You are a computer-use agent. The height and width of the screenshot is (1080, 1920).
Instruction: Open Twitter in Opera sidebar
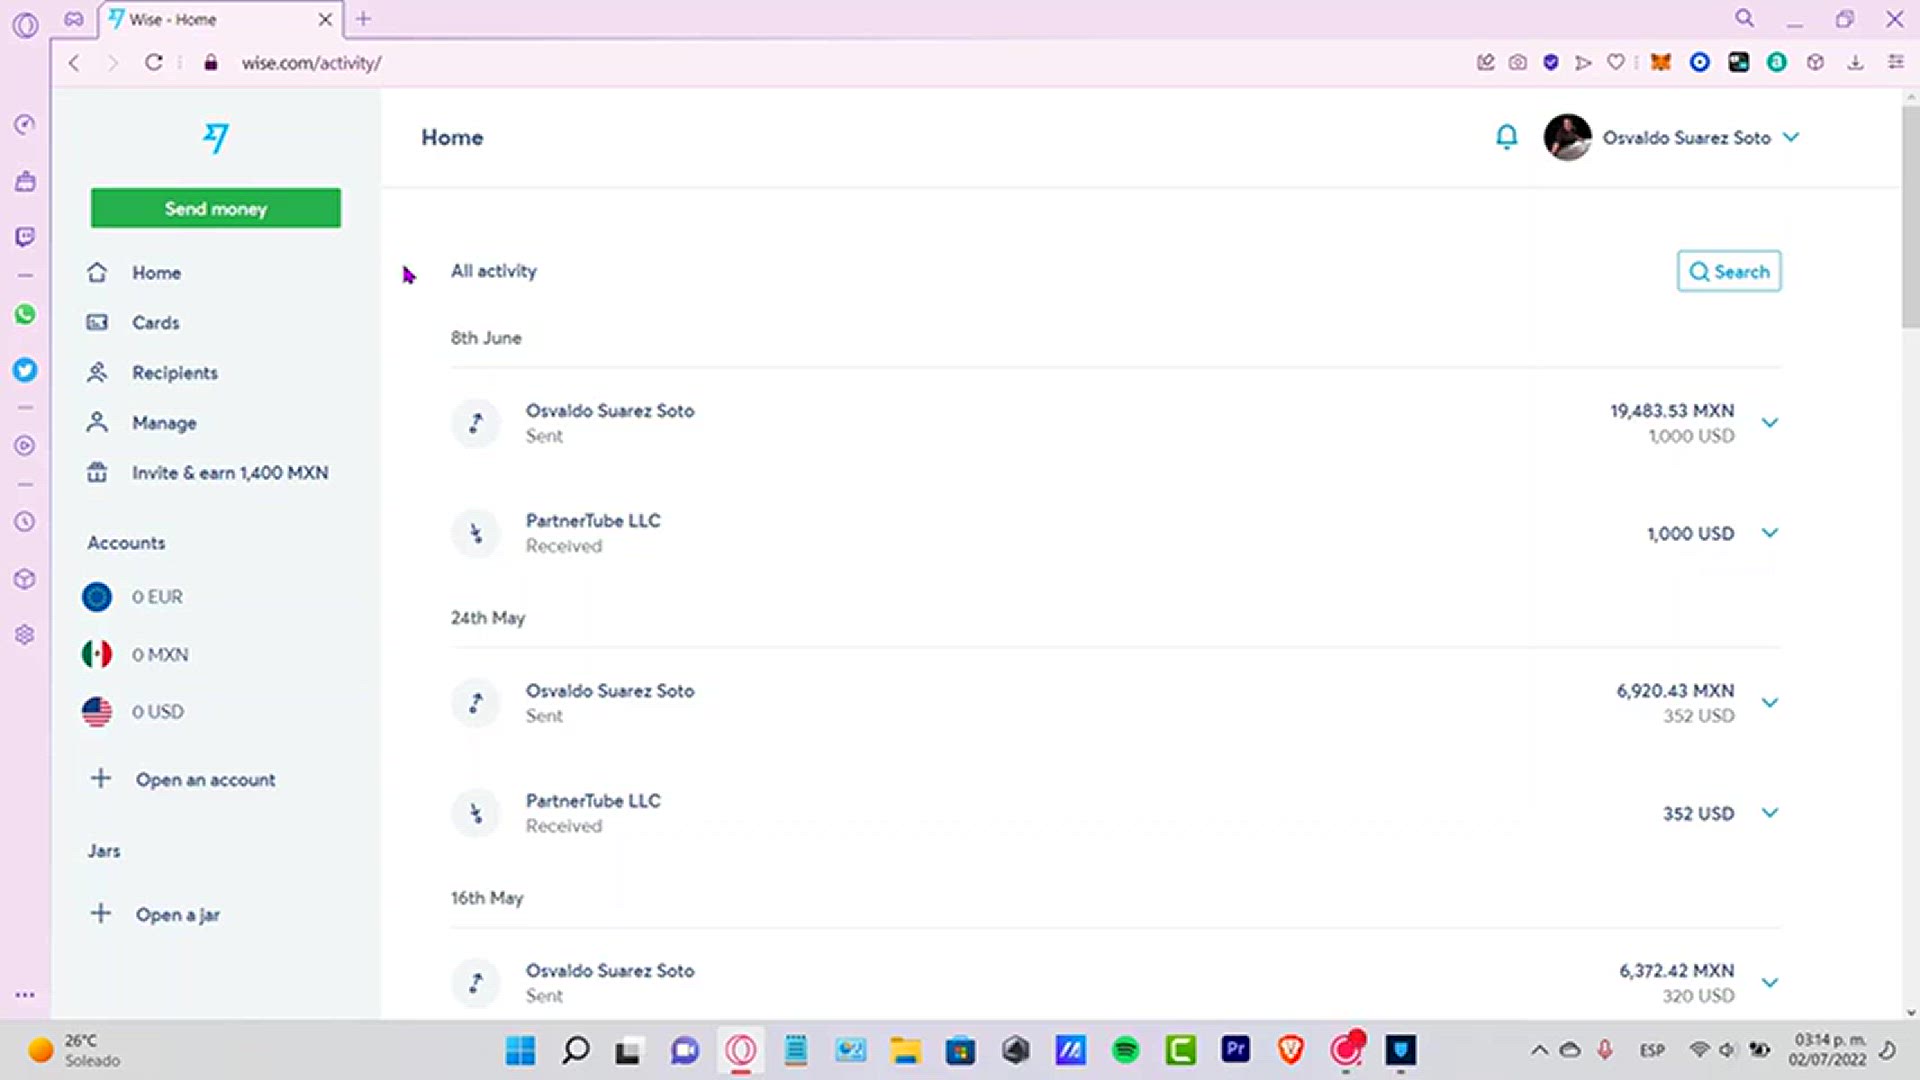[25, 370]
